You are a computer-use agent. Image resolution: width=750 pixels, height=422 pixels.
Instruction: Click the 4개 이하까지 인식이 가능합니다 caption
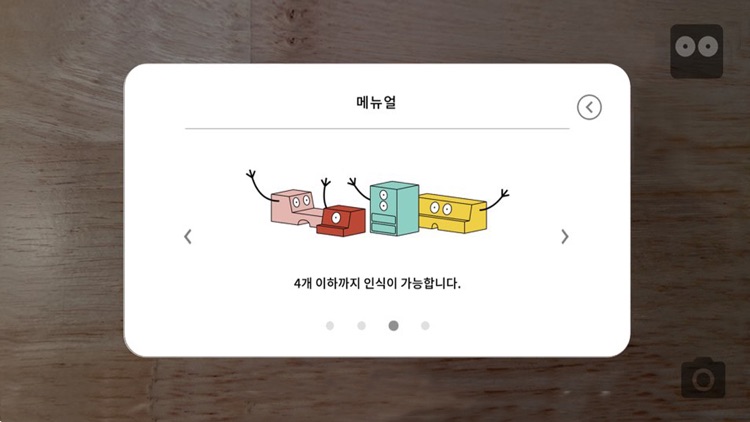pyautogui.click(x=377, y=284)
